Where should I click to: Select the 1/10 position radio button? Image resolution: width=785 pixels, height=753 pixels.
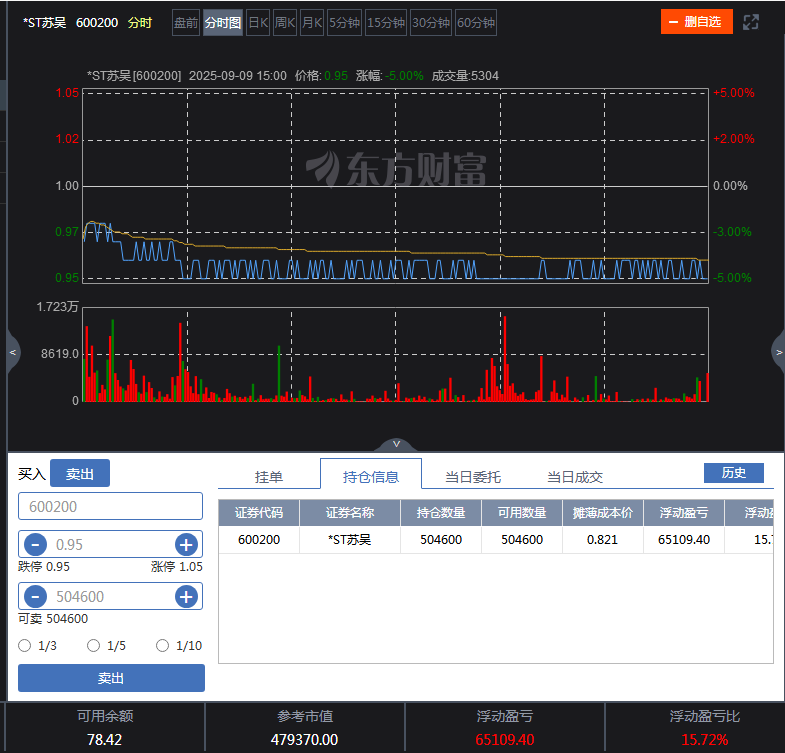[162, 645]
